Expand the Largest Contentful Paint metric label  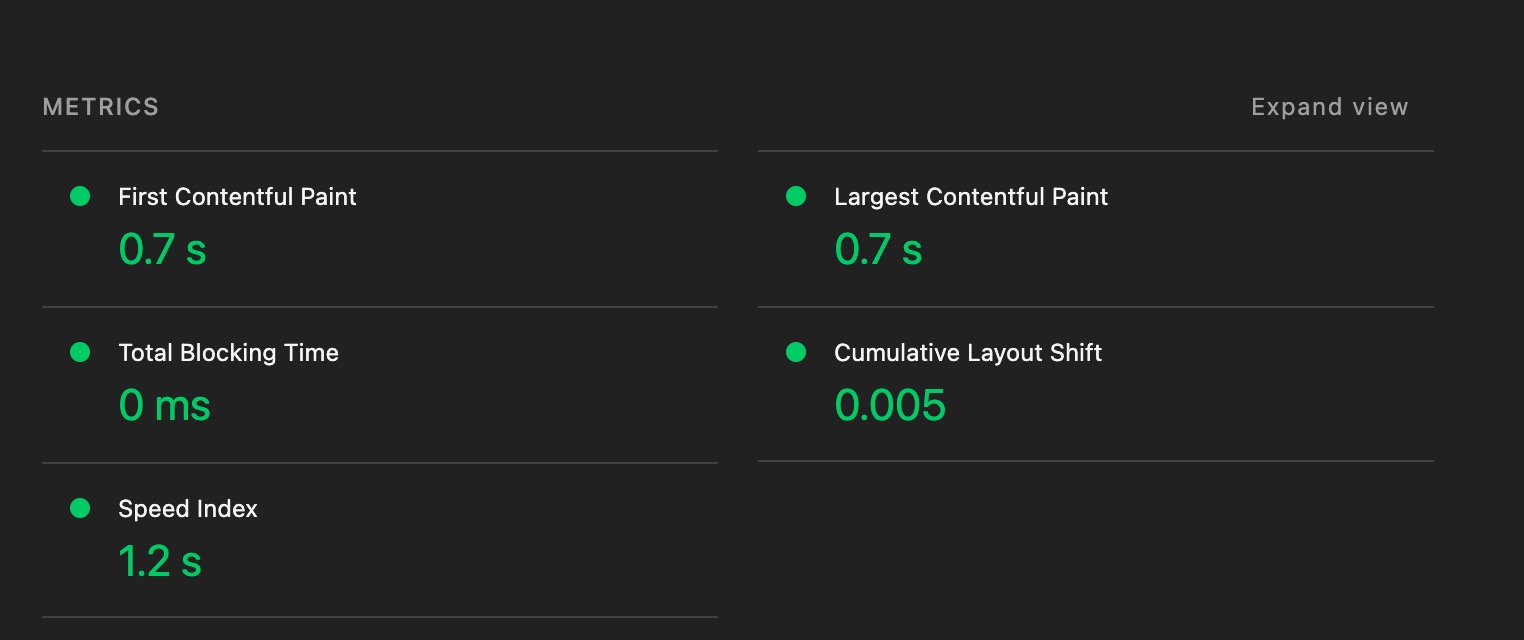tap(970, 197)
